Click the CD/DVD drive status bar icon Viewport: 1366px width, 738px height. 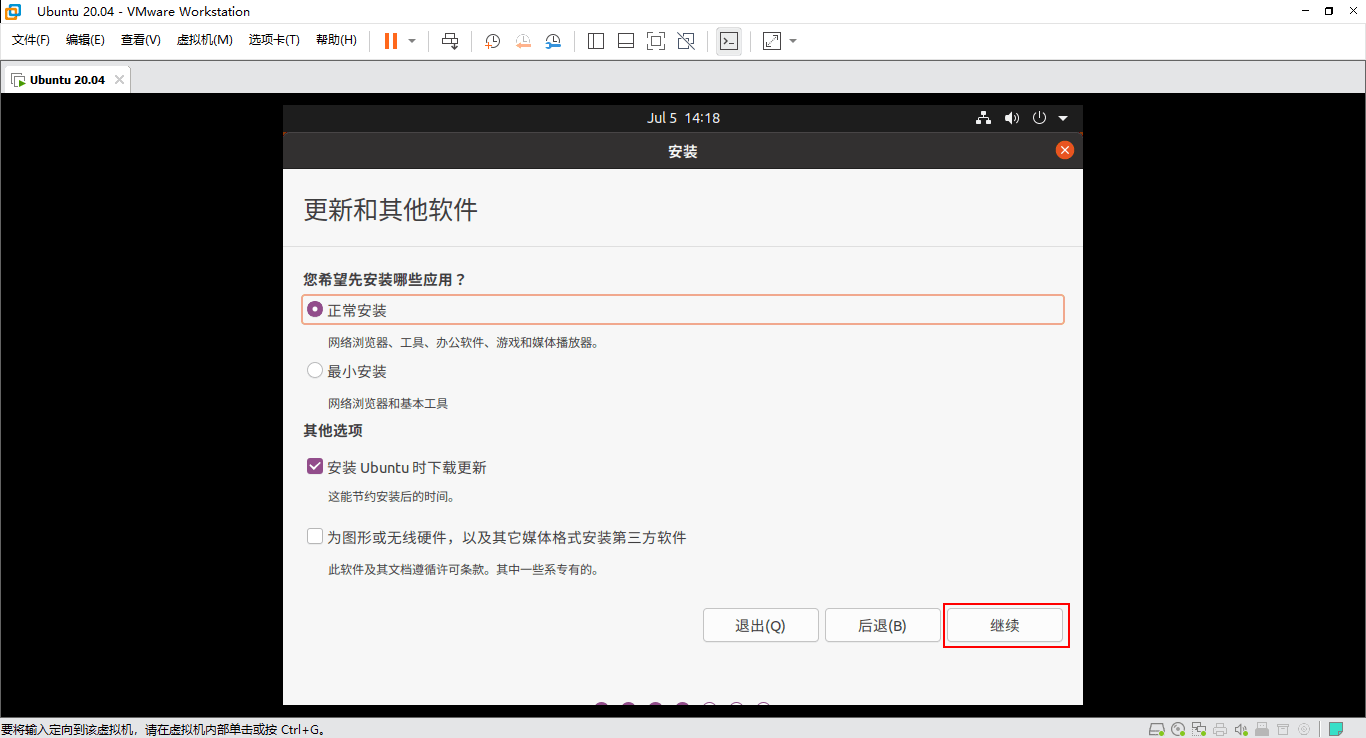pos(1178,729)
